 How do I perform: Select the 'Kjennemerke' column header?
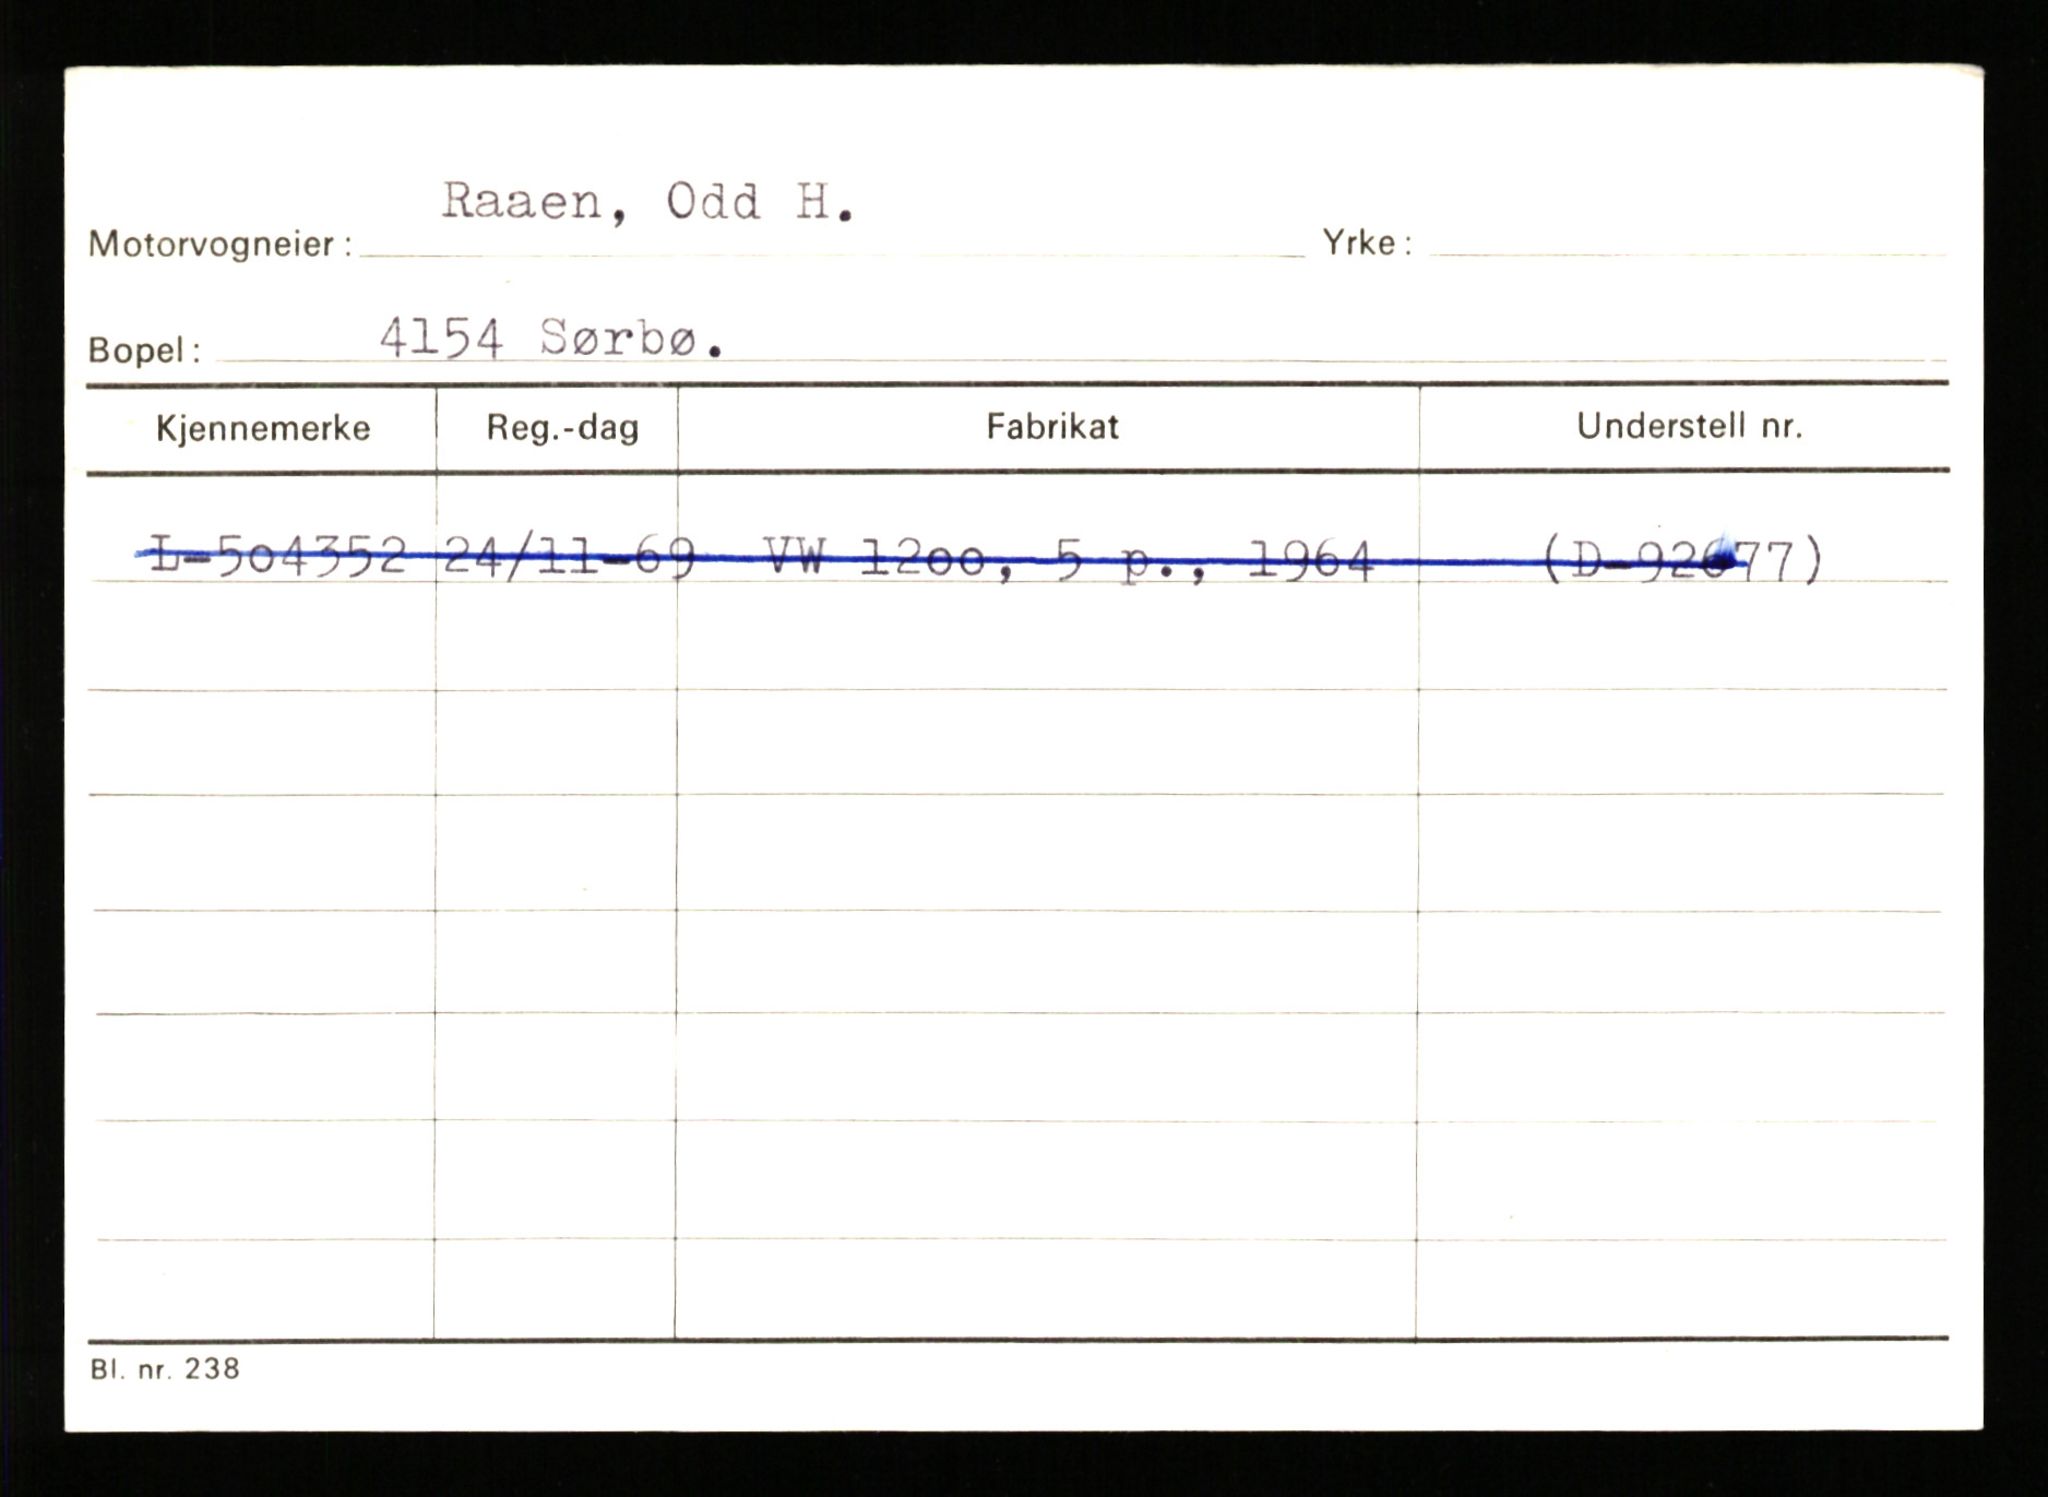click(263, 429)
